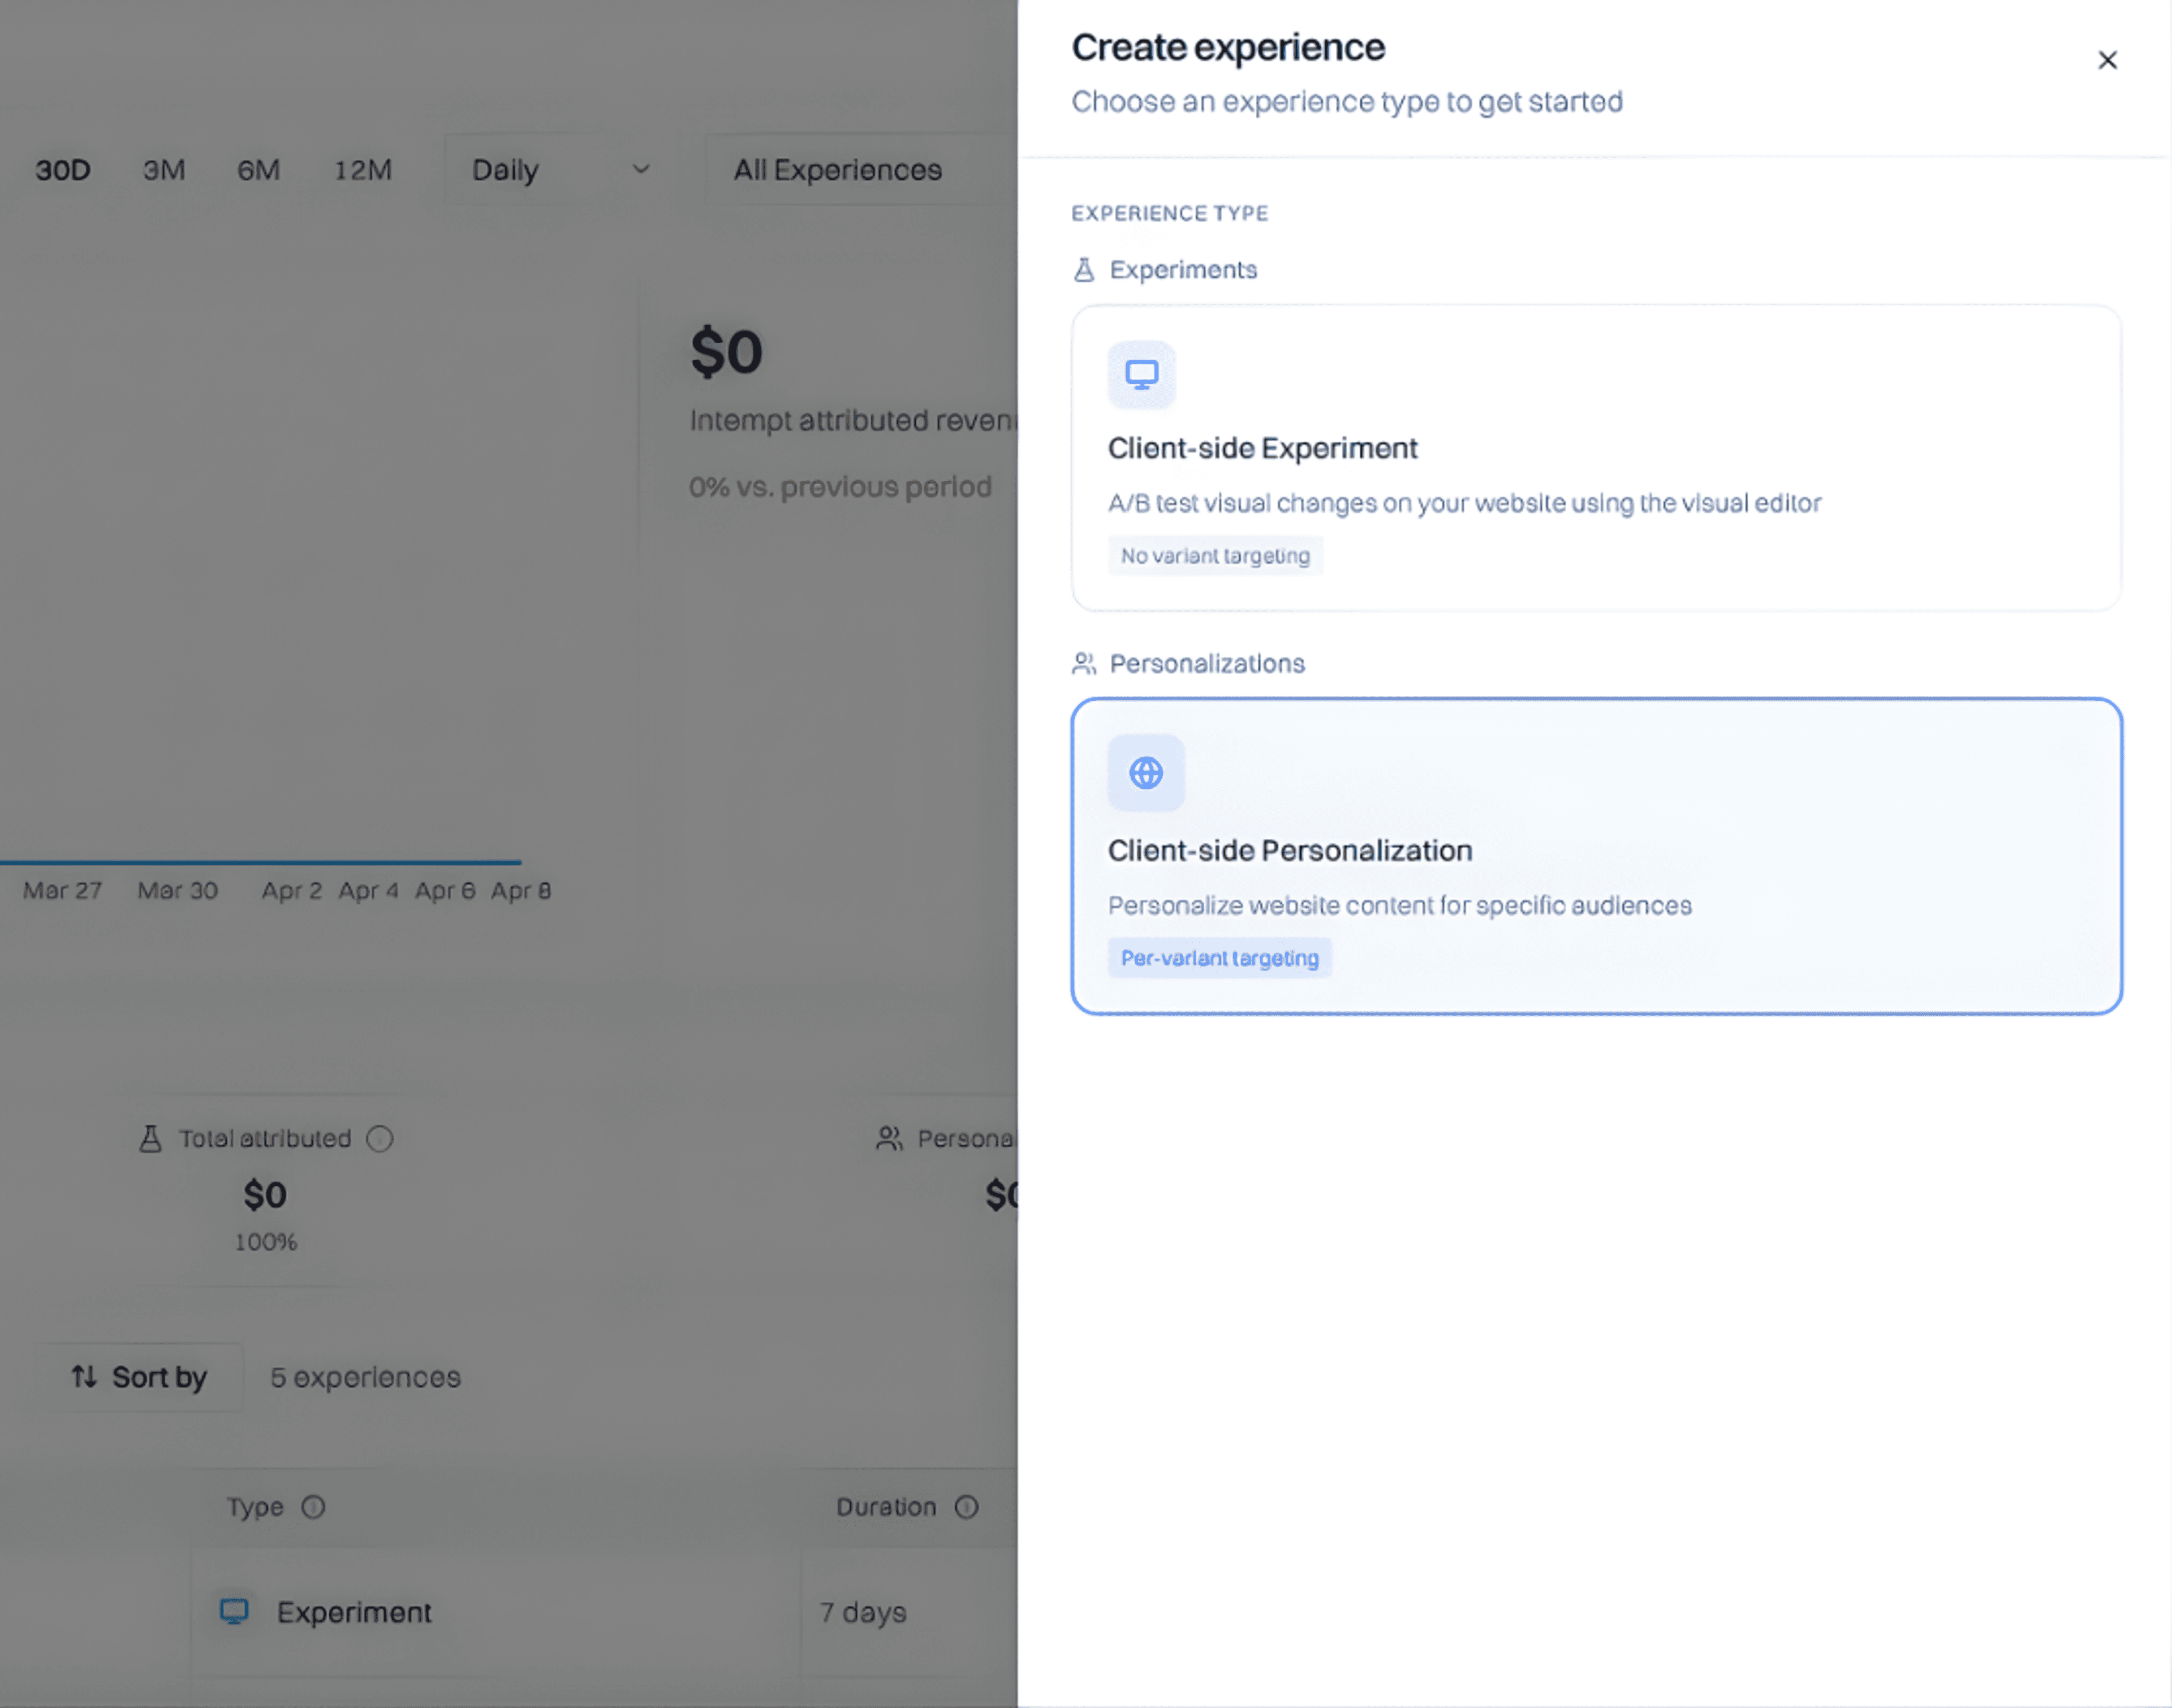The height and width of the screenshot is (1708, 2172).
Task: Switch to the 12M time range tab
Action: (x=362, y=170)
